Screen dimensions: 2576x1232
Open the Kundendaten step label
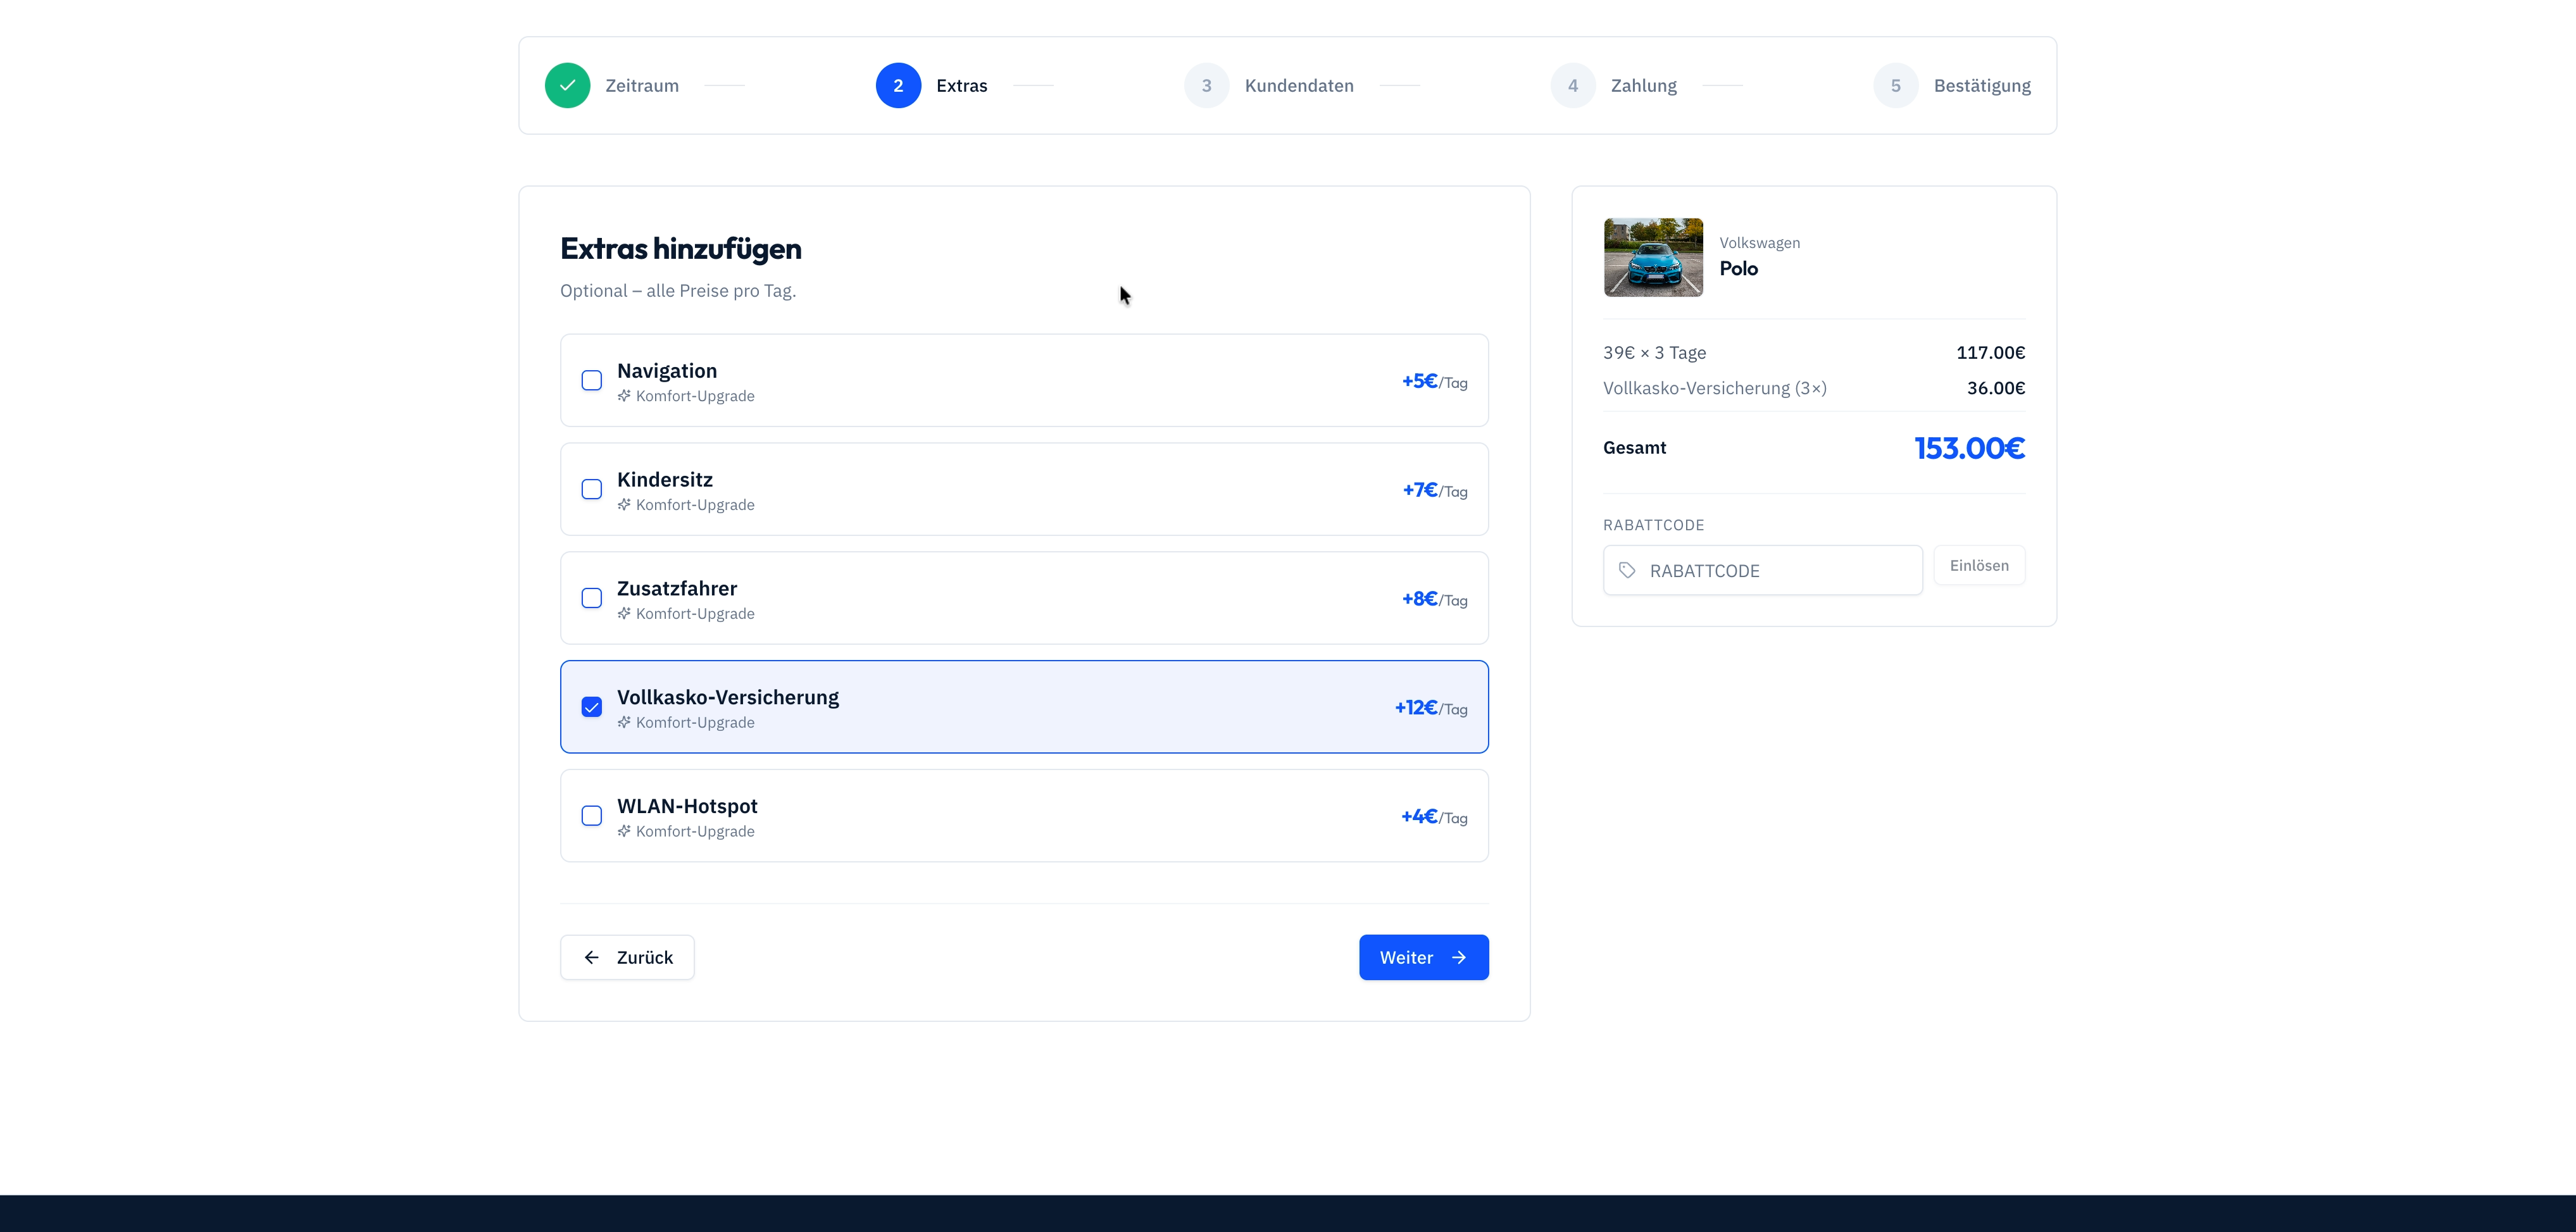(x=1299, y=86)
